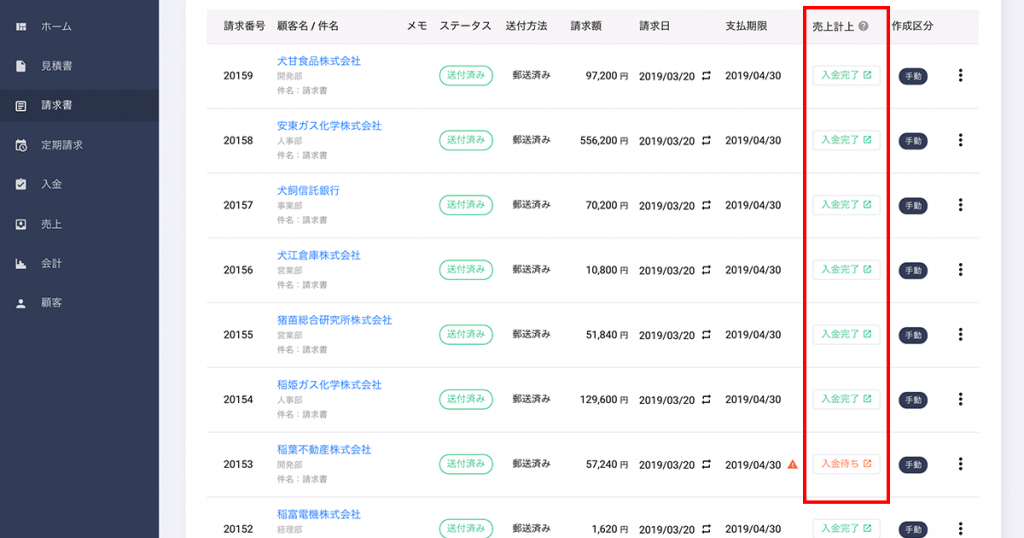The height and width of the screenshot is (538, 1024).
Task: Open 犬江倉庫株式会社 invoice link
Action: [x=319, y=255]
